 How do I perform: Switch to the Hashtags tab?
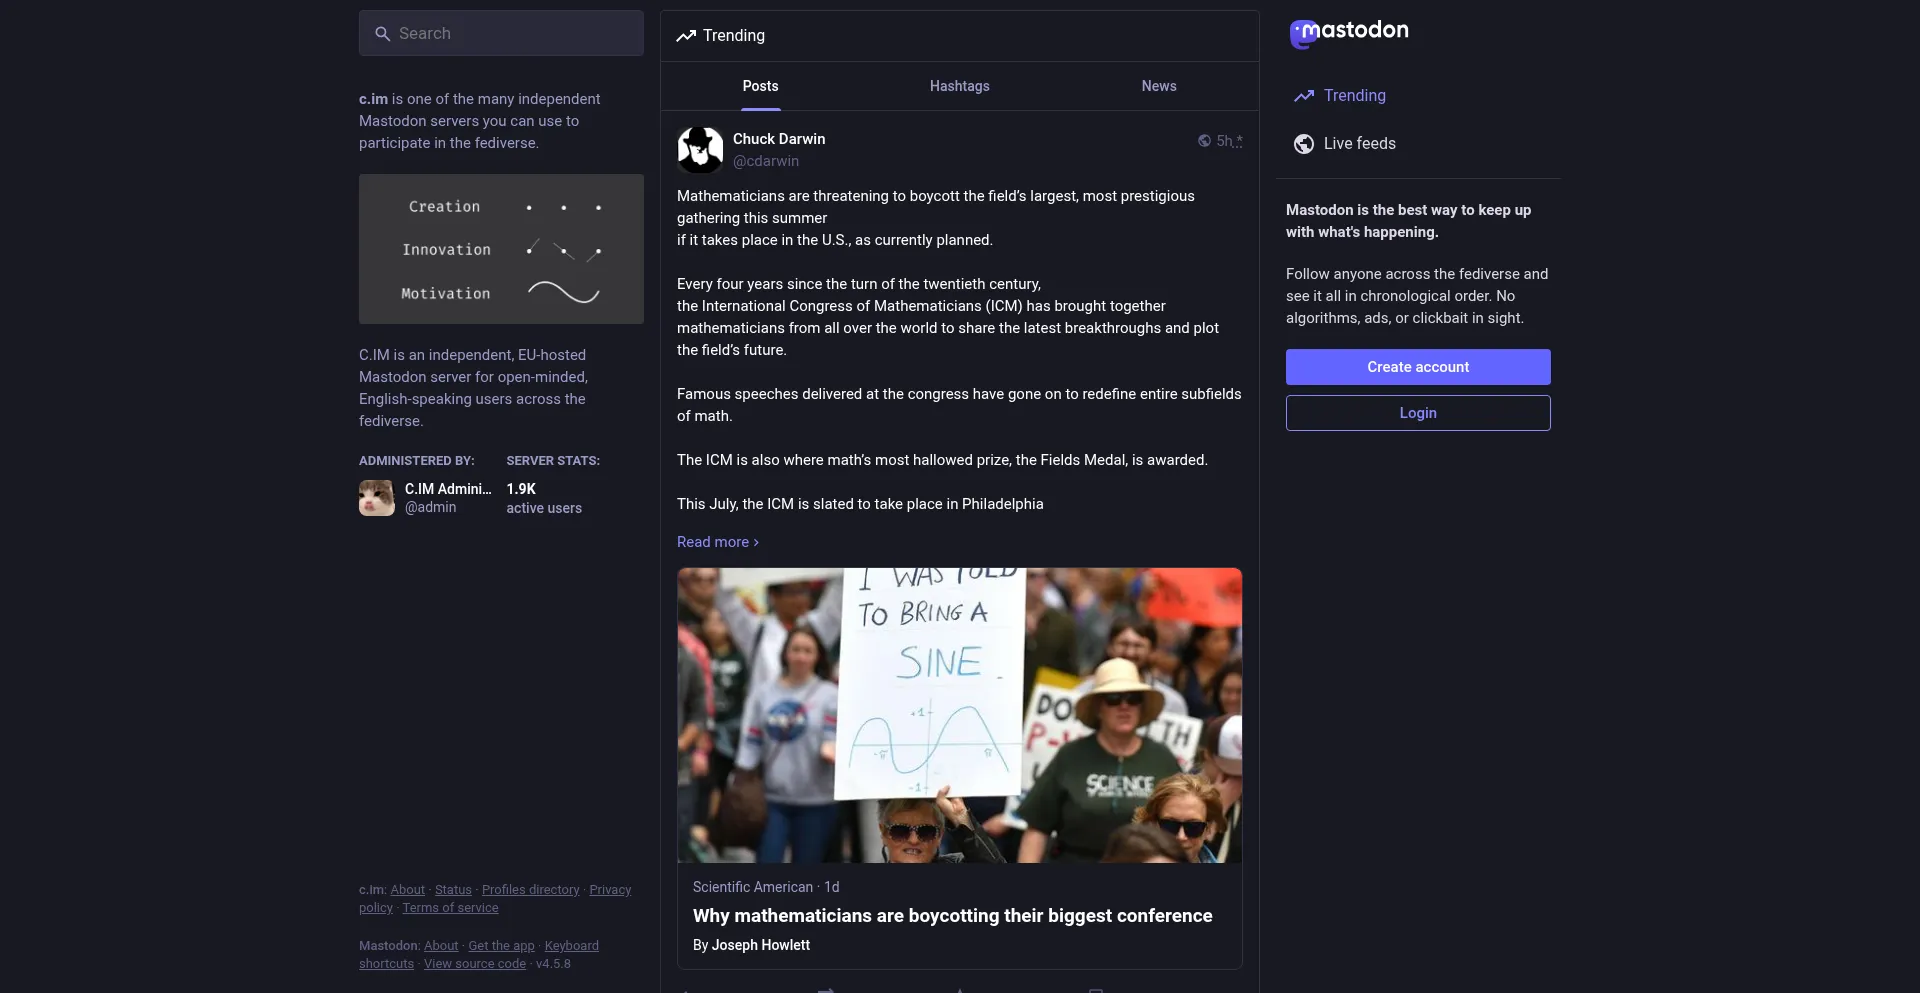960,86
